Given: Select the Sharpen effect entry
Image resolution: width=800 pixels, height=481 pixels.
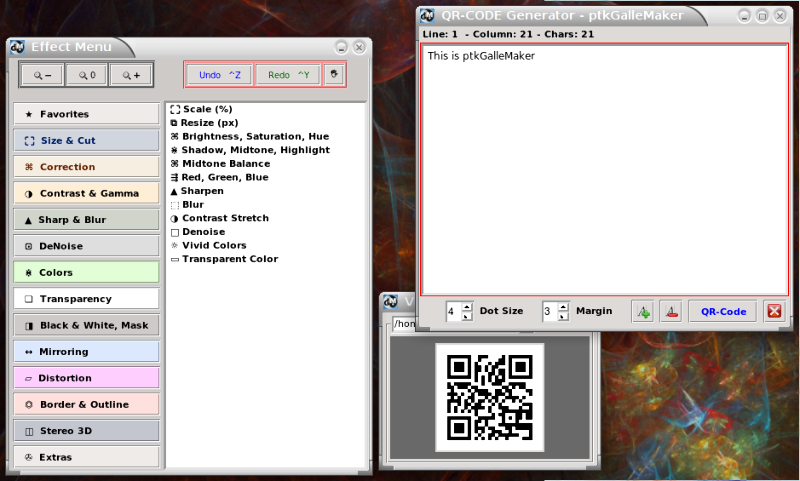Looking at the screenshot, I should coord(197,191).
